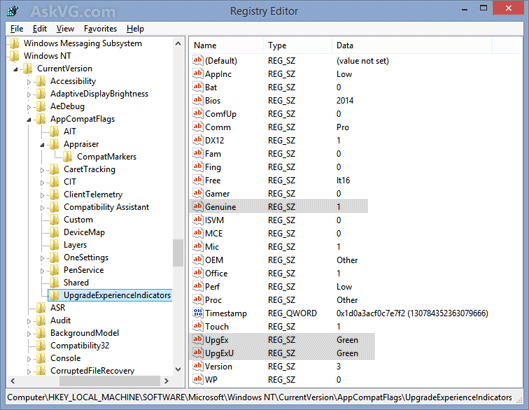529x410 pixels.
Task: Click the folder icon beside DeviceMap
Action: coord(54,232)
